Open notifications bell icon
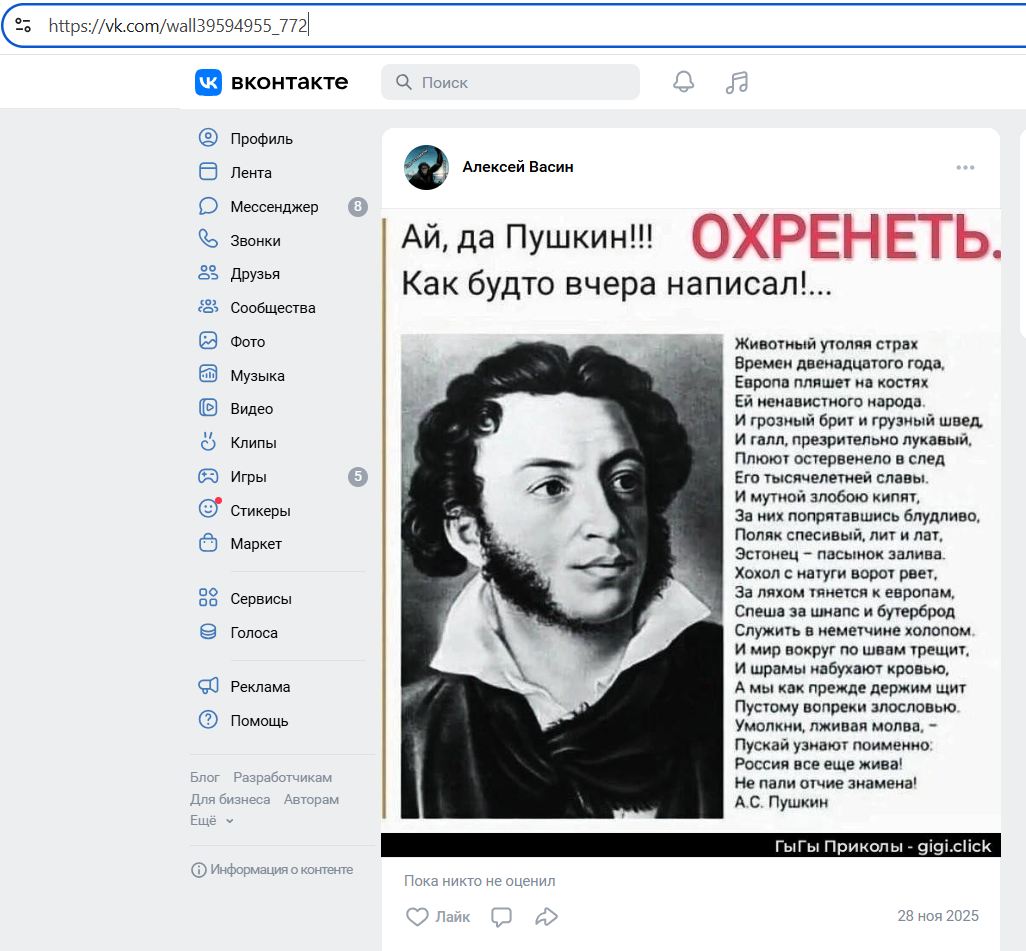 [684, 82]
